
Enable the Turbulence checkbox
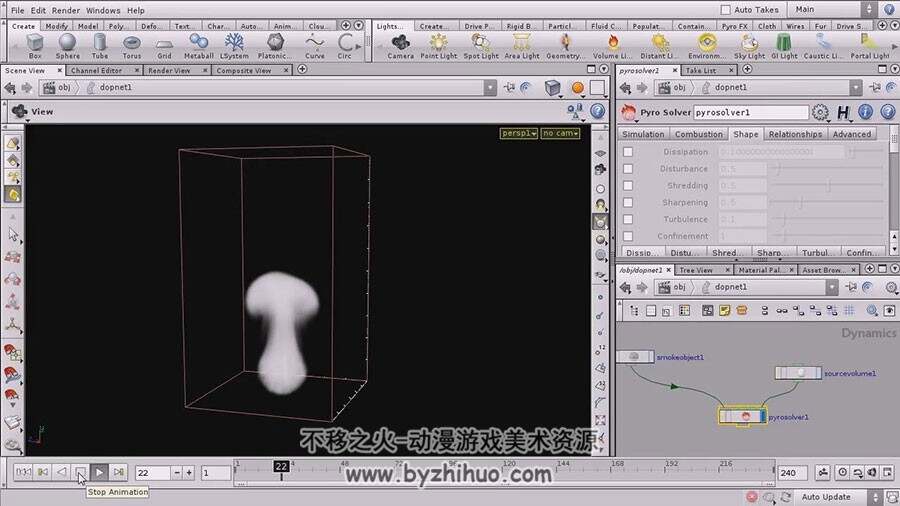(628, 219)
